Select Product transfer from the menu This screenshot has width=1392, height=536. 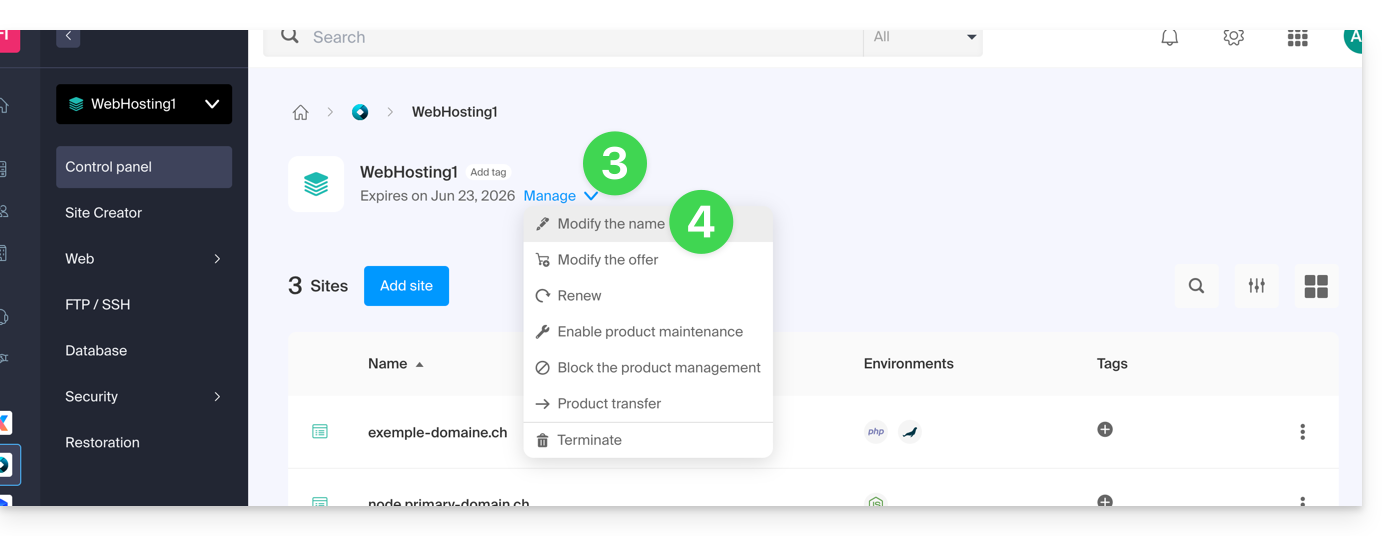pos(608,404)
